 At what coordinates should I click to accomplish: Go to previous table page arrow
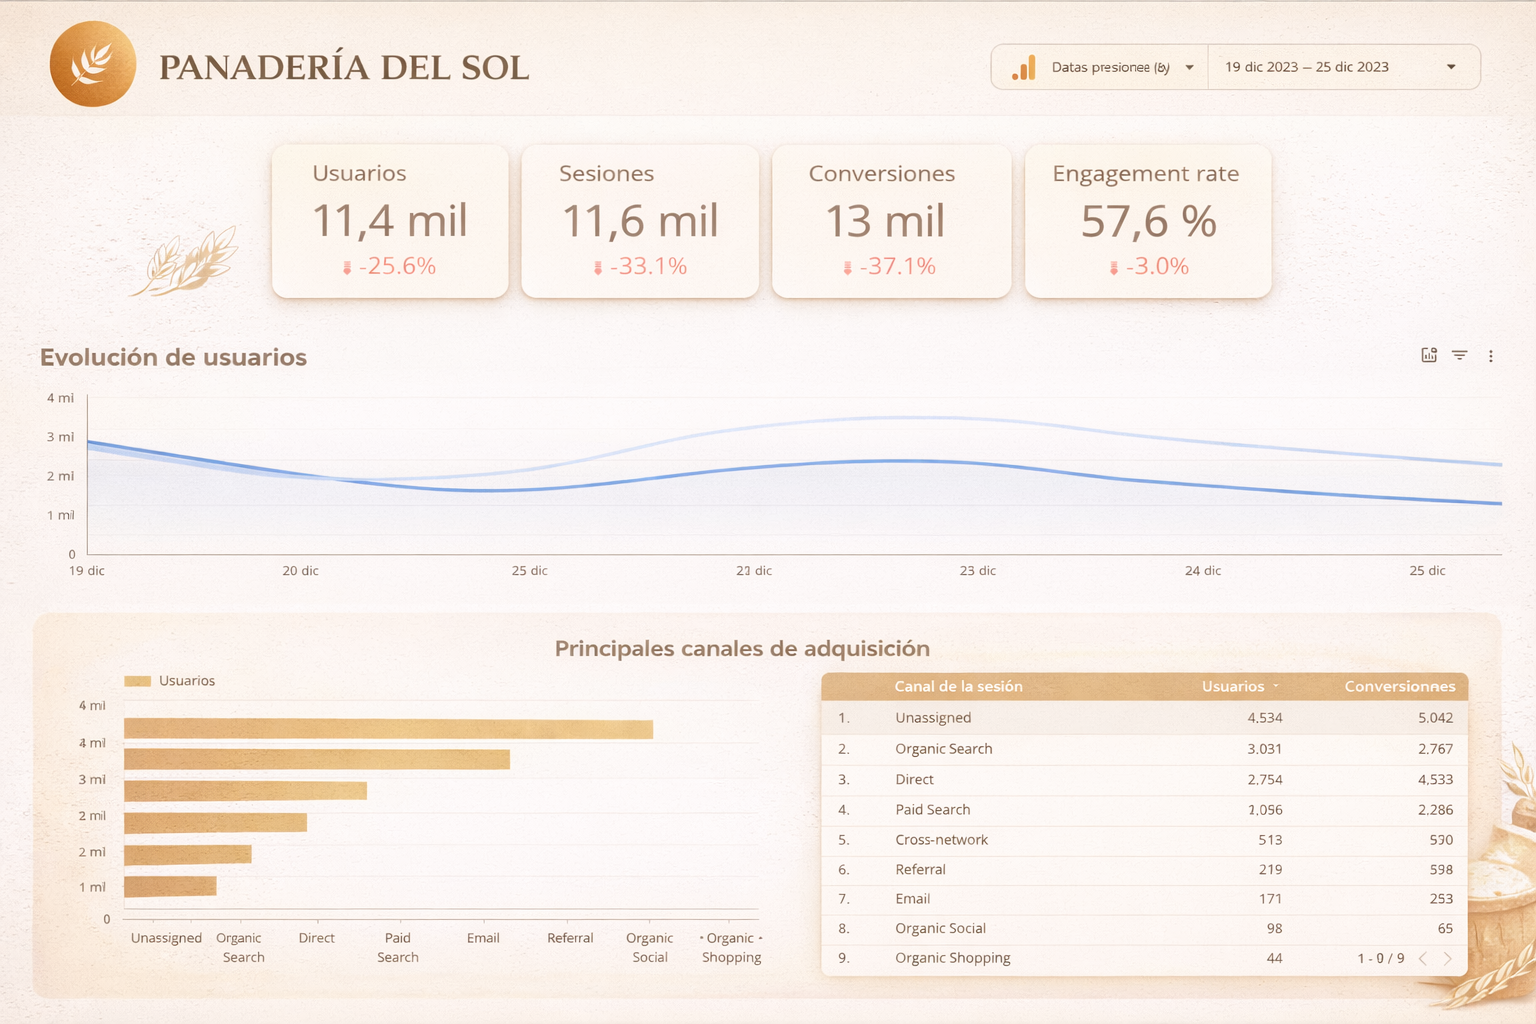(1423, 958)
